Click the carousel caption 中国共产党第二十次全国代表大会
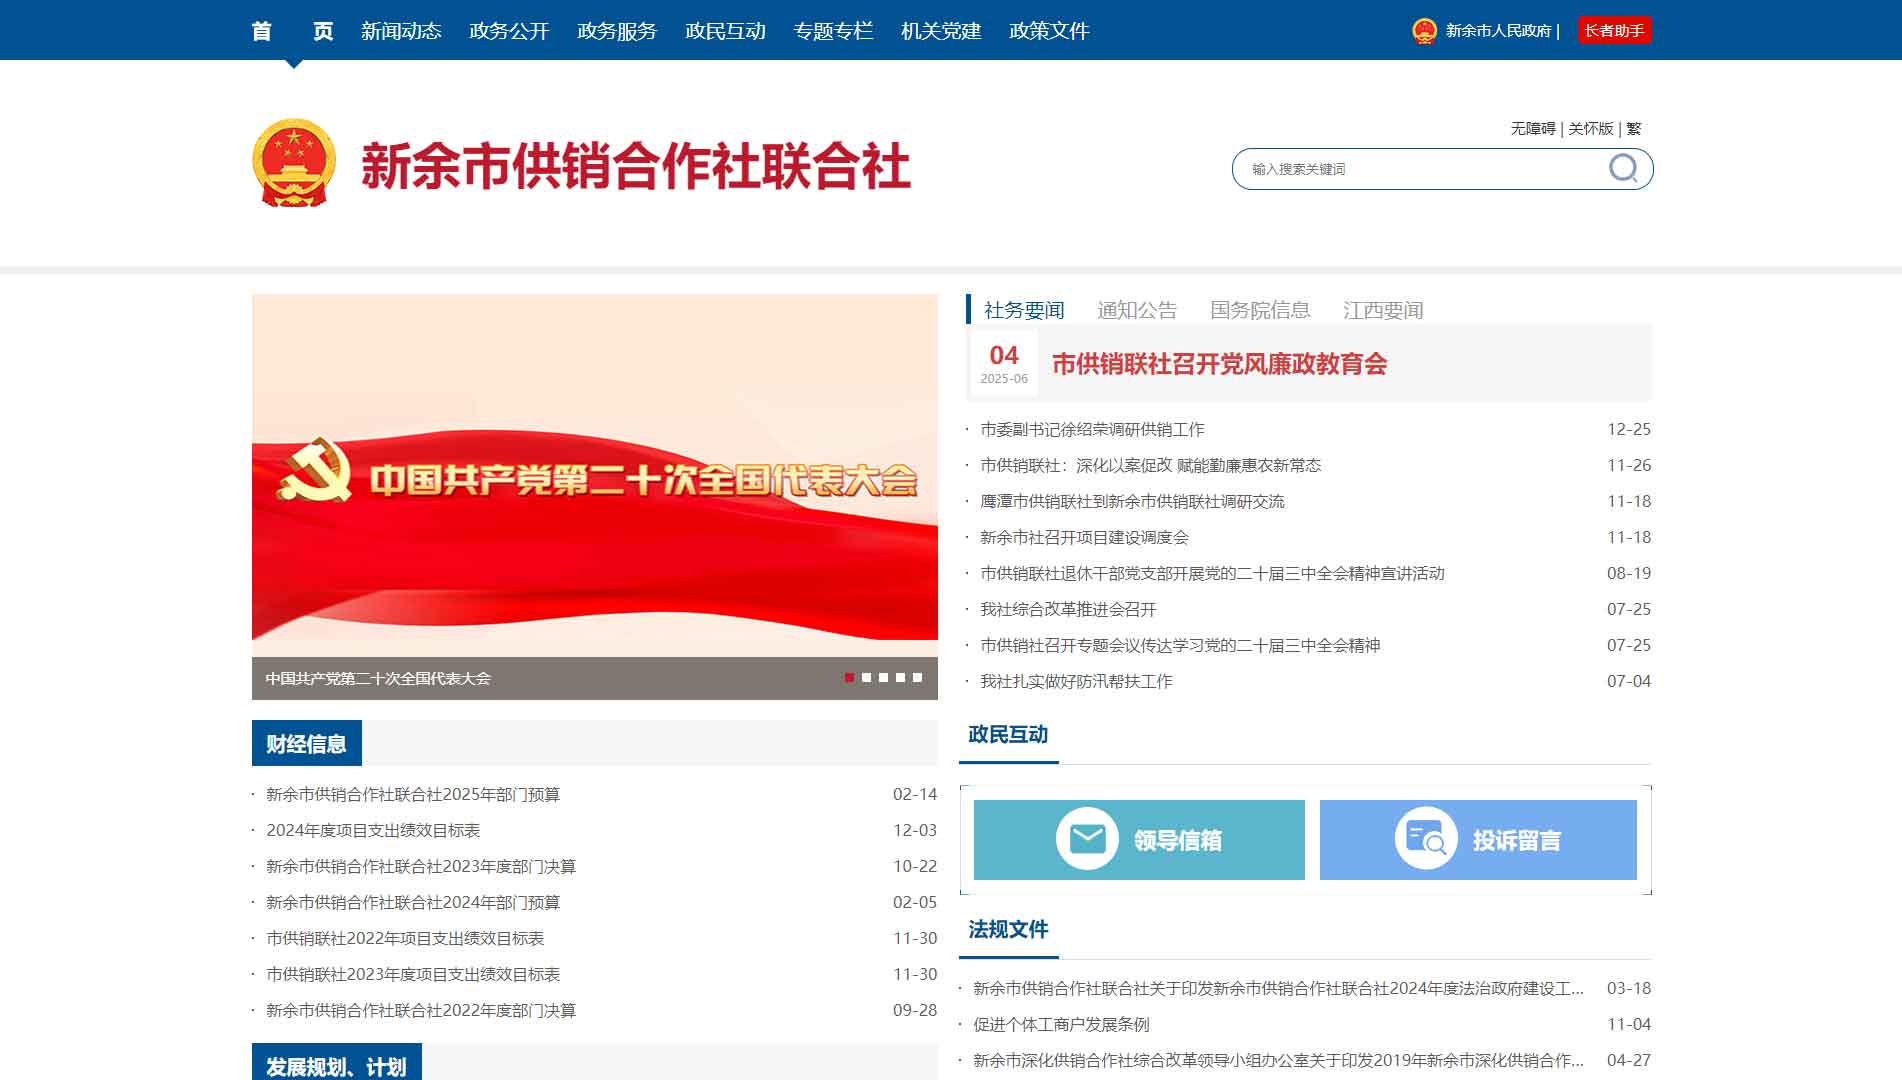This screenshot has width=1902, height=1080. click(x=378, y=678)
